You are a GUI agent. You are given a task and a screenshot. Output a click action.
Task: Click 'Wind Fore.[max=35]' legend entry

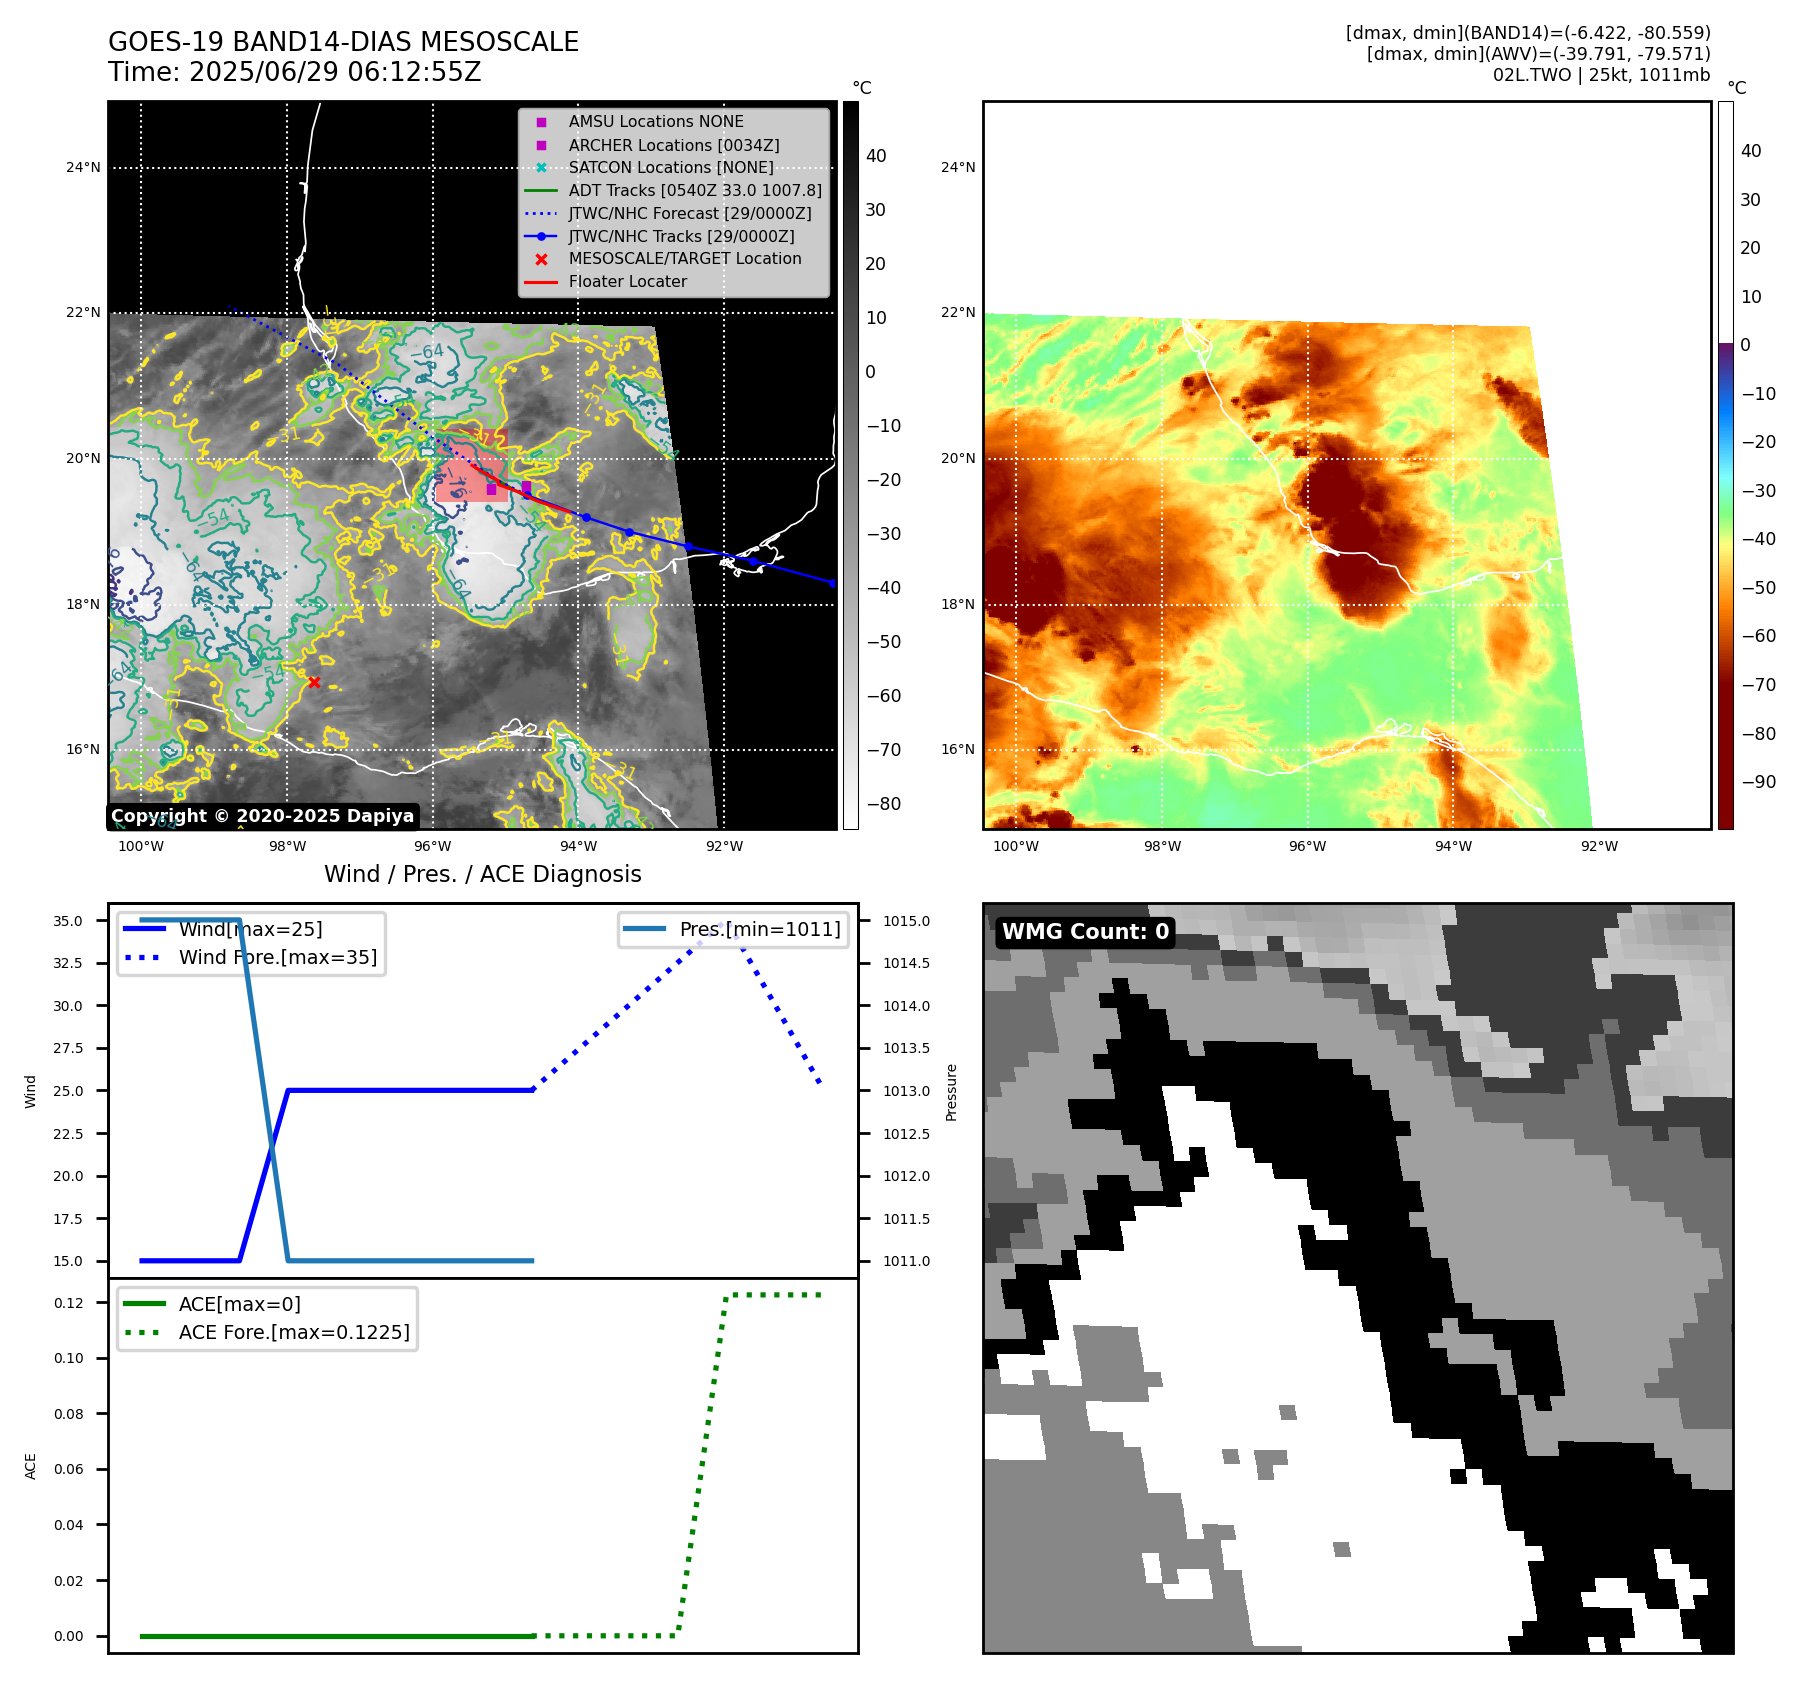(x=278, y=957)
